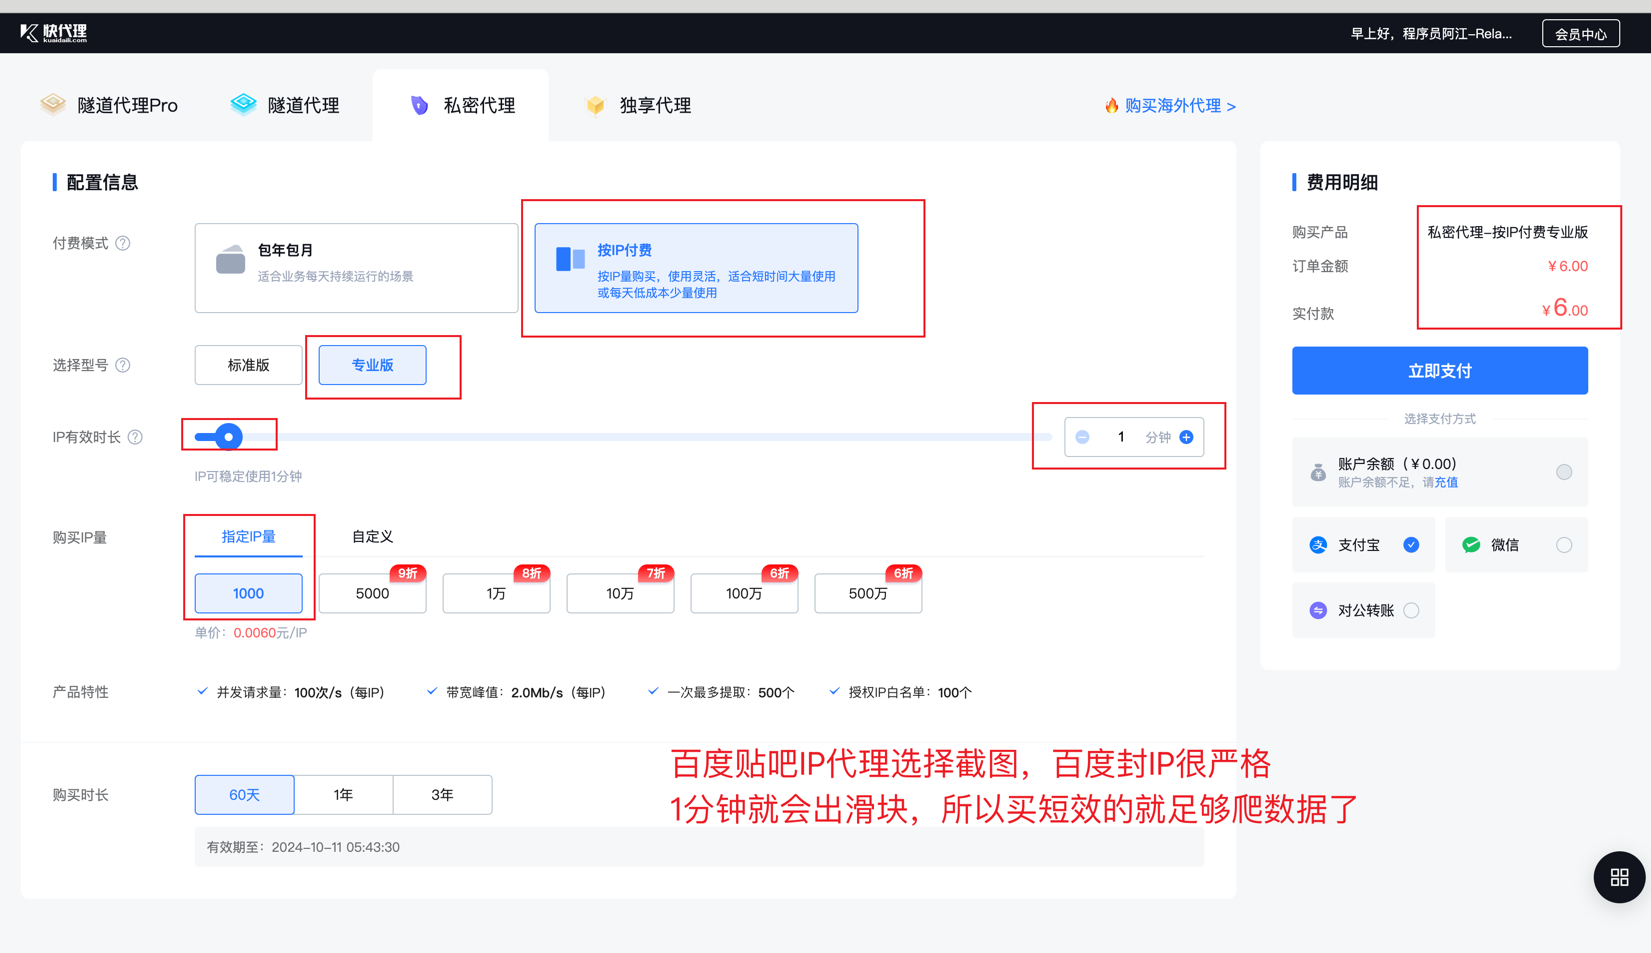The width and height of the screenshot is (1651, 953).
Task: Open the floating grid menu icon
Action: 1618,877
